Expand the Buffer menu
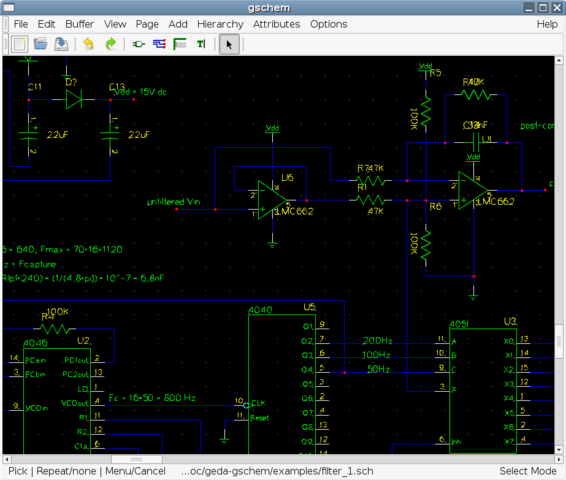This screenshot has height=480, width=566. point(79,24)
